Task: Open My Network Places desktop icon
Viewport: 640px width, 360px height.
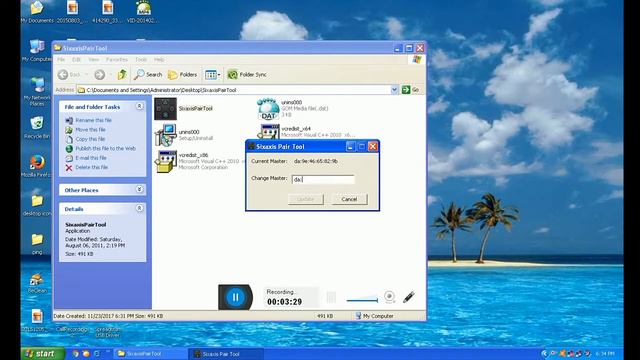Action: point(37,91)
